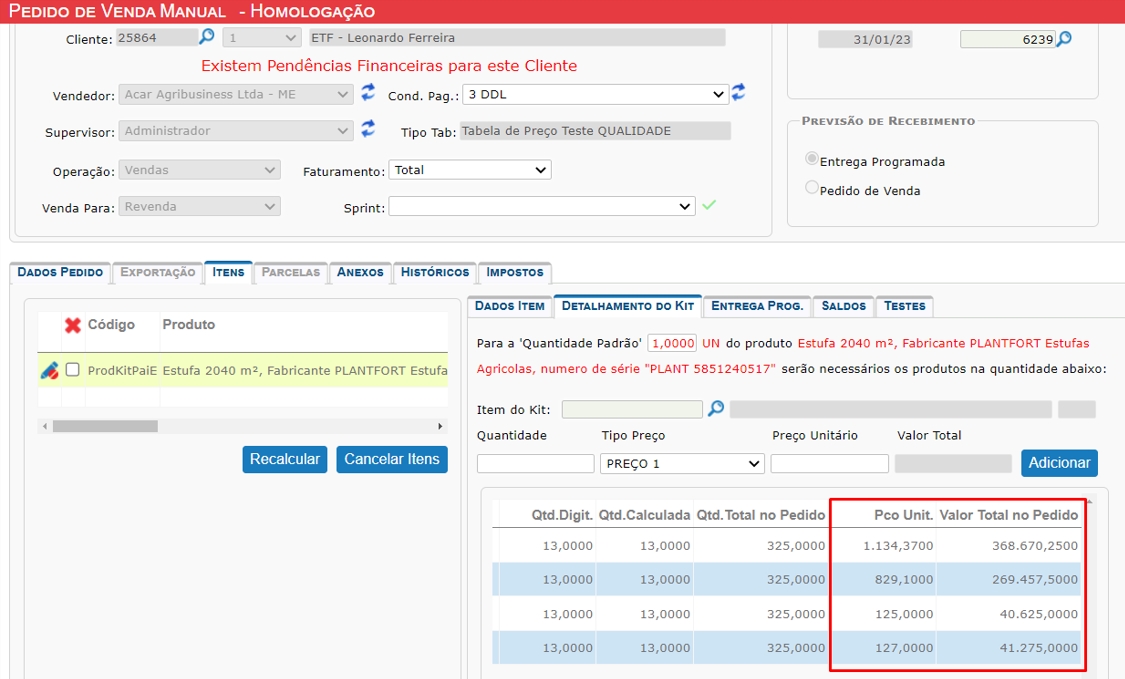Image resolution: width=1125 pixels, height=679 pixels.
Task: Expand the Venda Para dropdown showing Revenda
Action: click(x=199, y=207)
